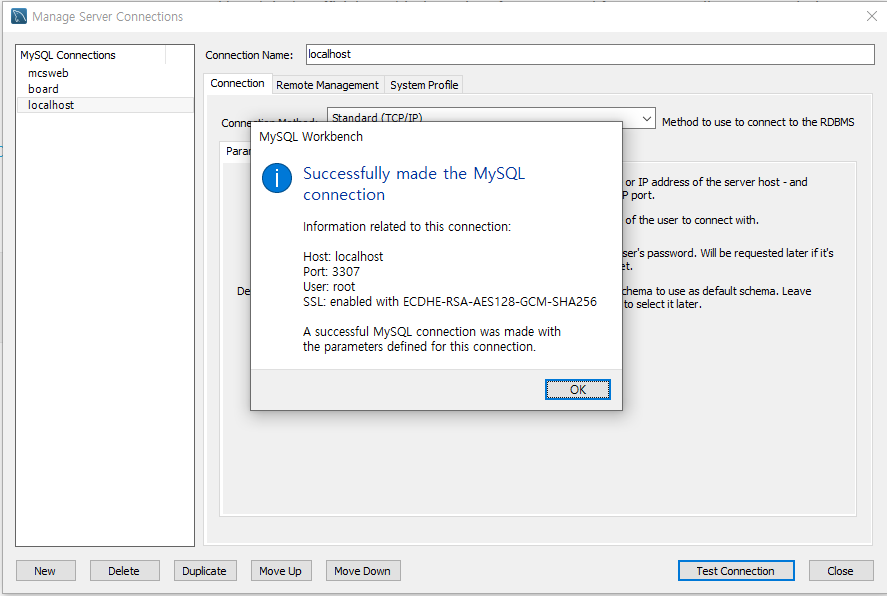Viewport: 887px width, 596px height.
Task: Click the Test Connection button
Action: [736, 571]
